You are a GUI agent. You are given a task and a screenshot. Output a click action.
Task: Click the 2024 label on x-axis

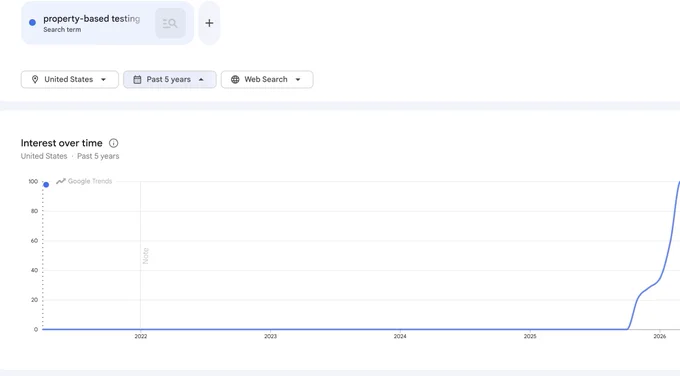click(x=400, y=336)
